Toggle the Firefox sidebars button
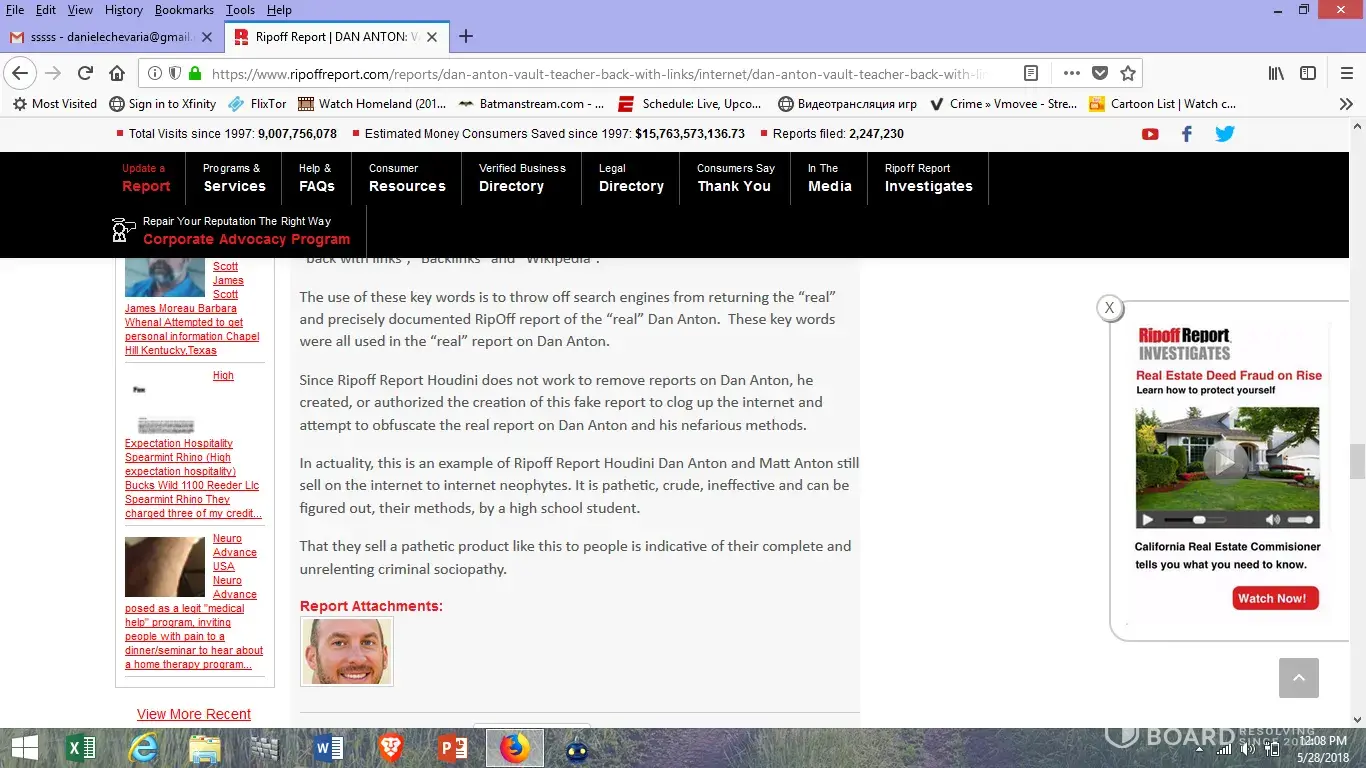The image size is (1366, 768). (x=1308, y=73)
